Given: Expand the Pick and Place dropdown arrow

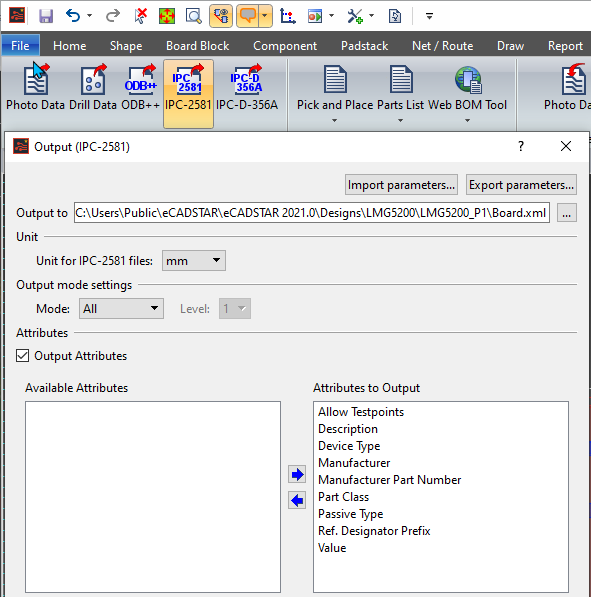Looking at the screenshot, I should click(x=334, y=120).
